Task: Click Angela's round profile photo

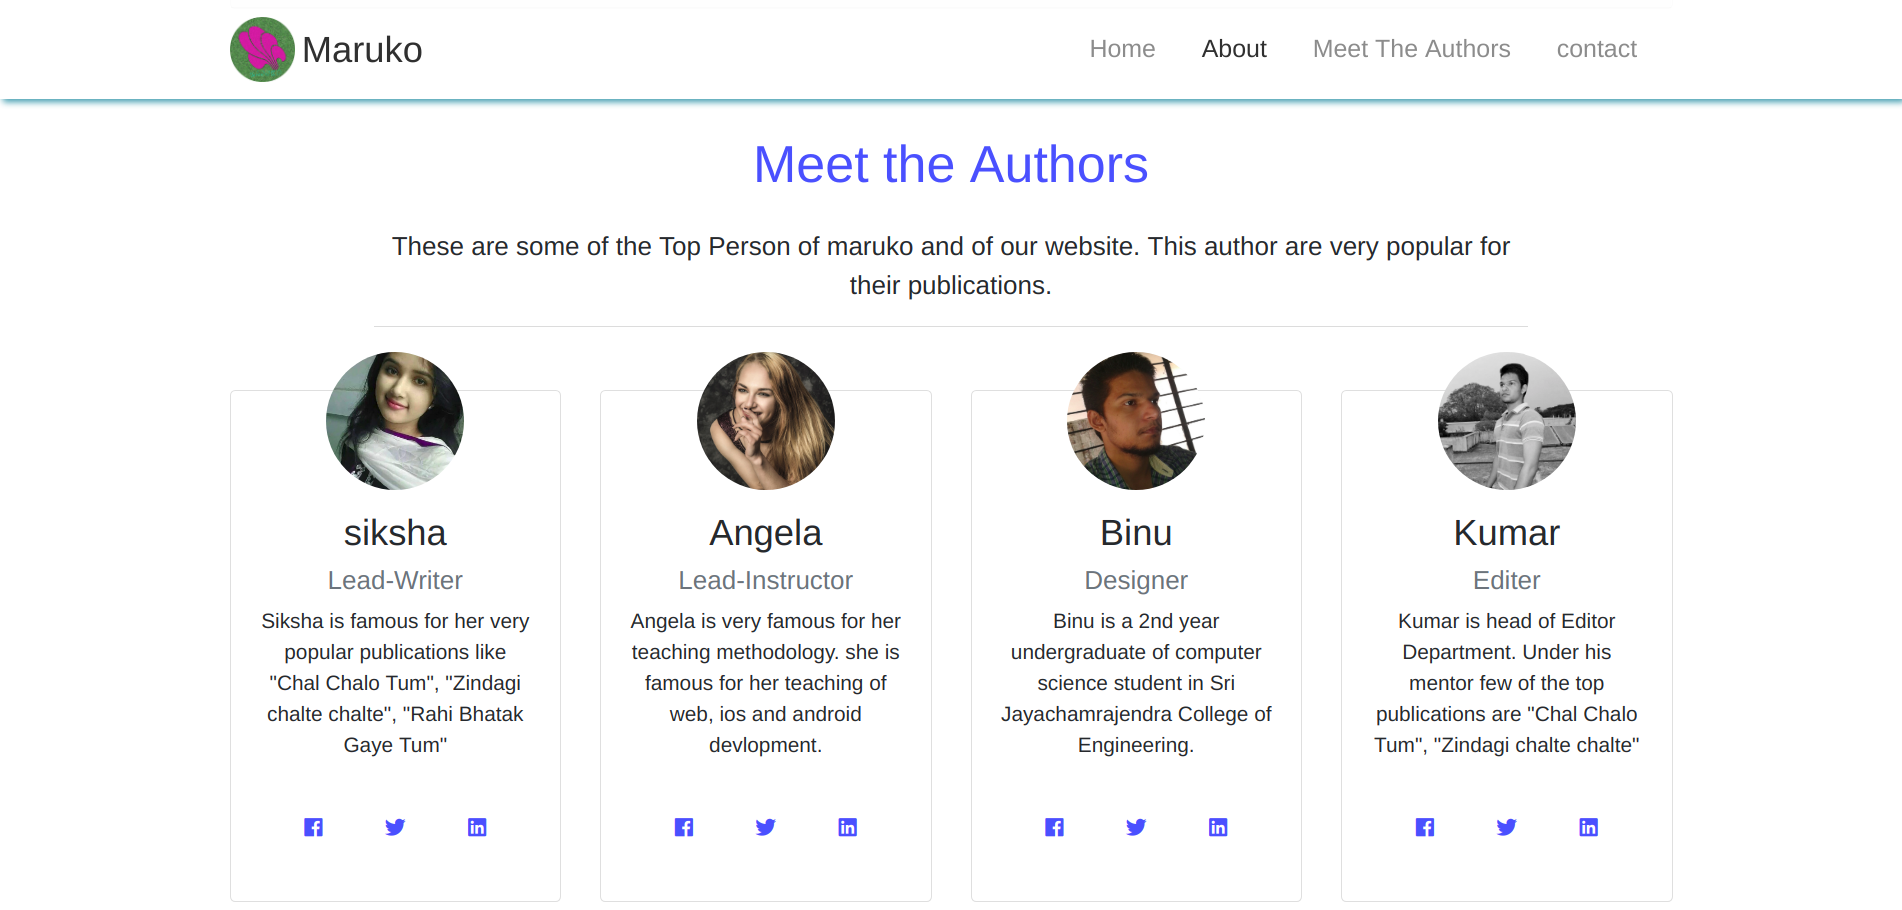Action: [x=766, y=421]
